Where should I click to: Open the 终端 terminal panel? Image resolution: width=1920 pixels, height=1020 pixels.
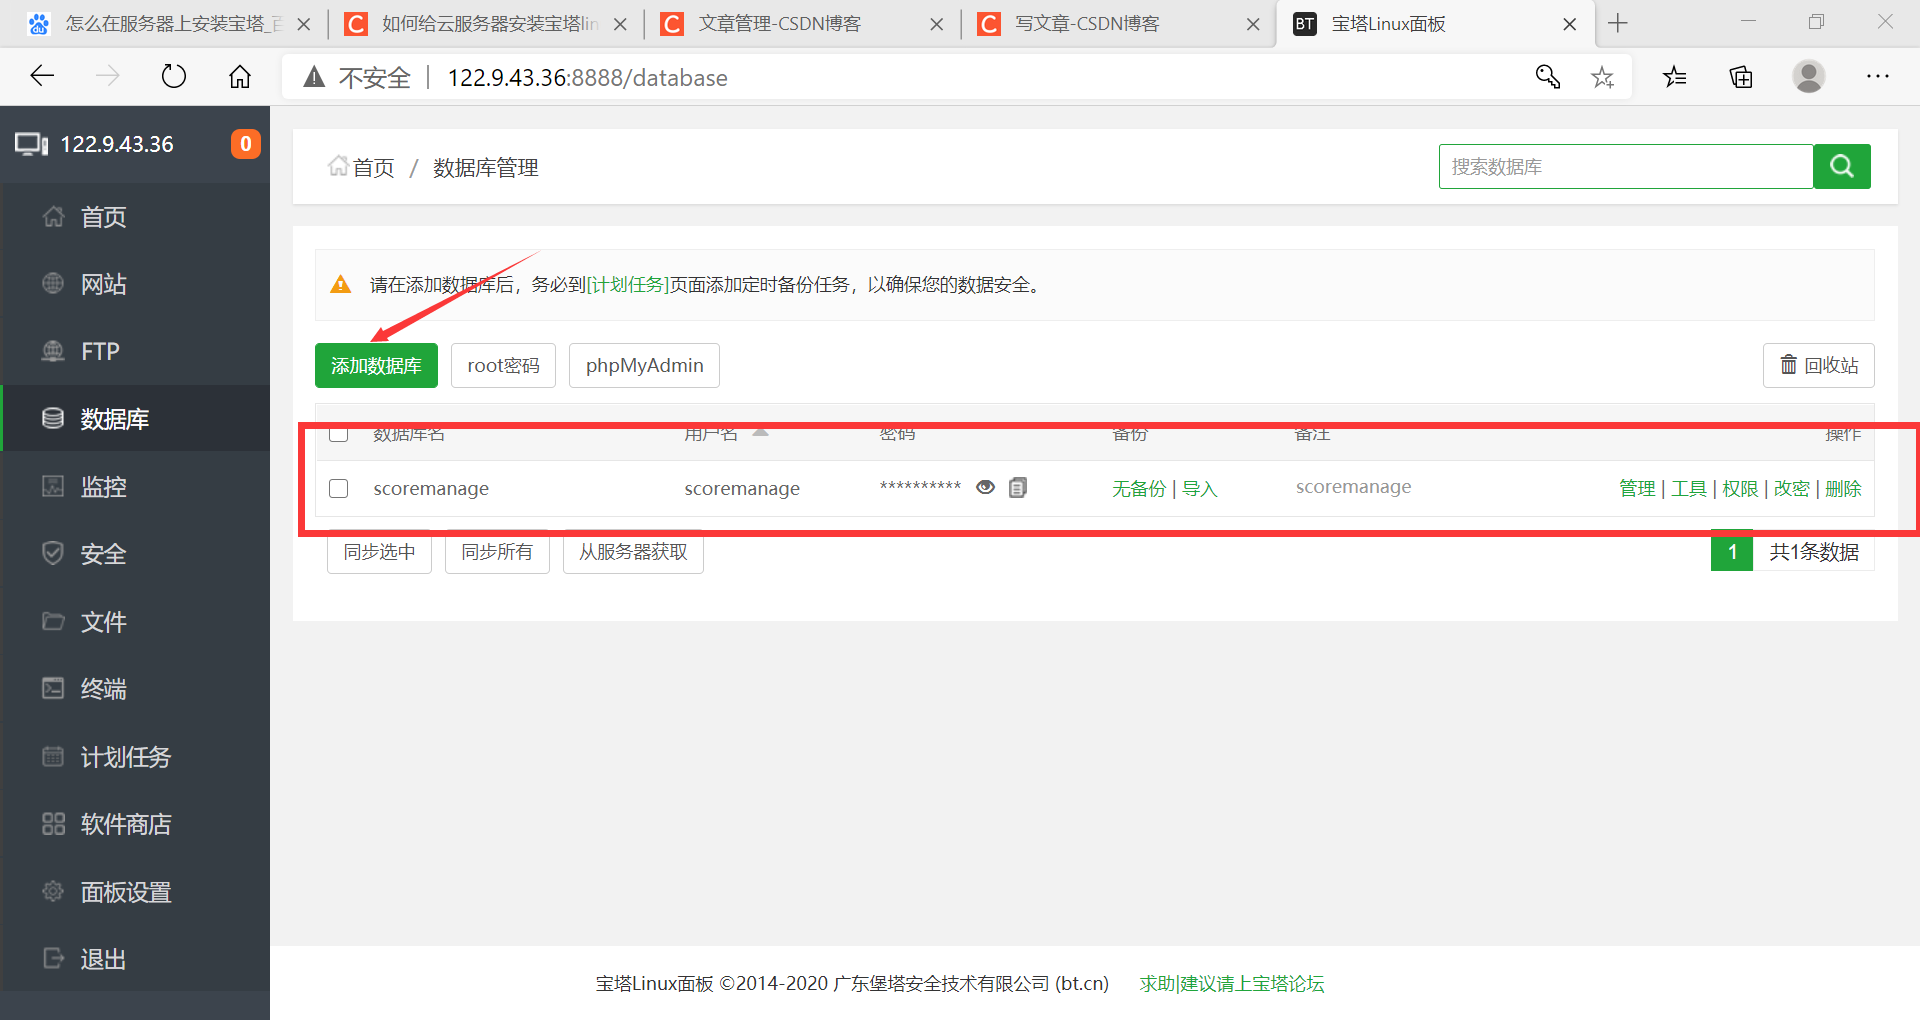point(102,688)
